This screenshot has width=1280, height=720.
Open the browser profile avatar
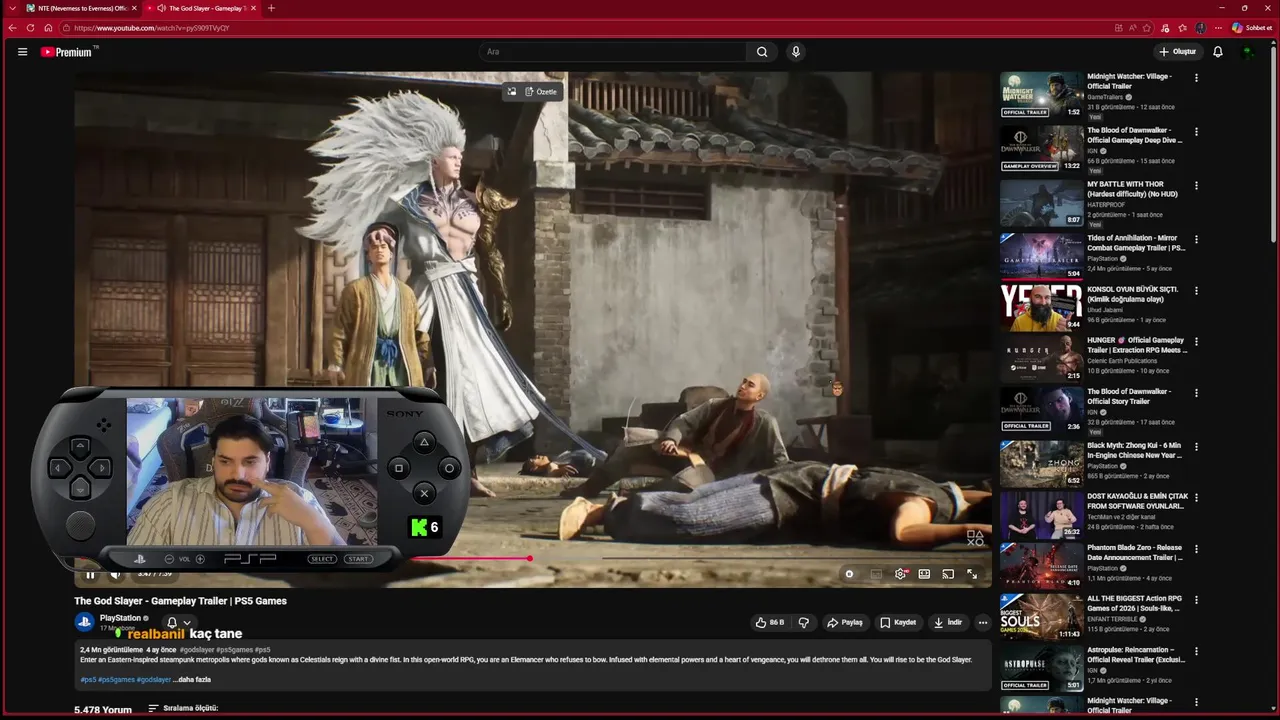(x=1201, y=28)
